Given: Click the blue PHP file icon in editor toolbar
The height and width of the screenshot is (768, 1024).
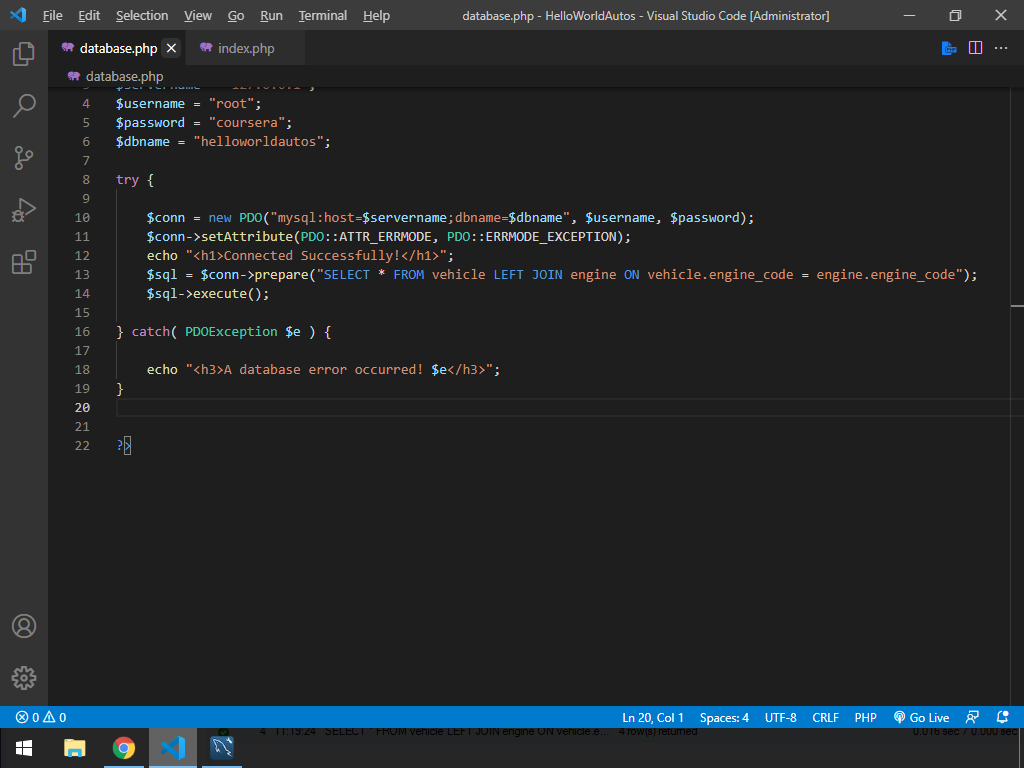Looking at the screenshot, I should tap(949, 48).
